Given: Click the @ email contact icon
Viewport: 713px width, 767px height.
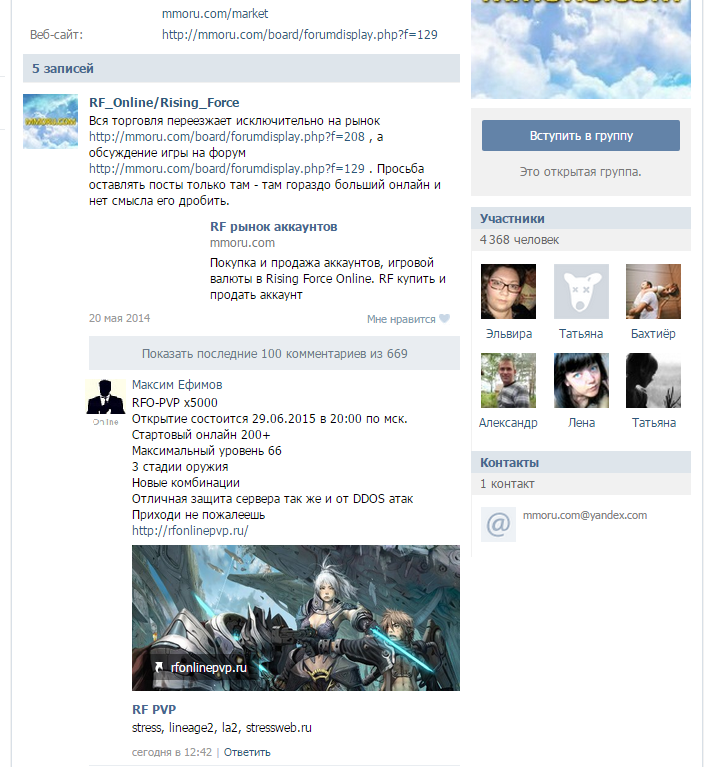Looking at the screenshot, I should (x=498, y=524).
